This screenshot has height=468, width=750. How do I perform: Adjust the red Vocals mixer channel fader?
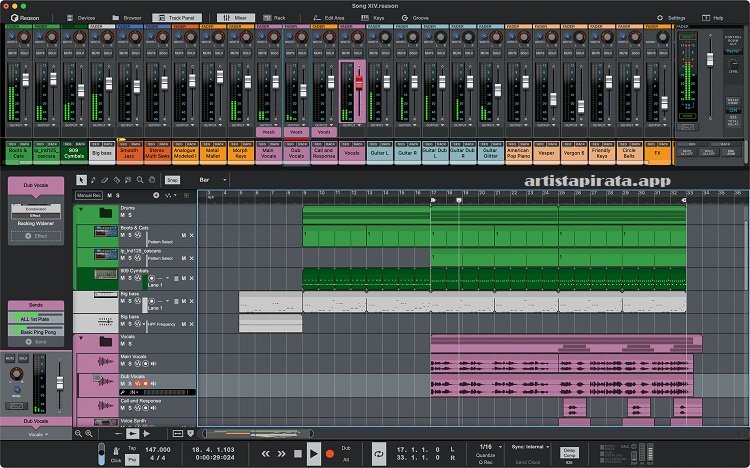point(359,82)
